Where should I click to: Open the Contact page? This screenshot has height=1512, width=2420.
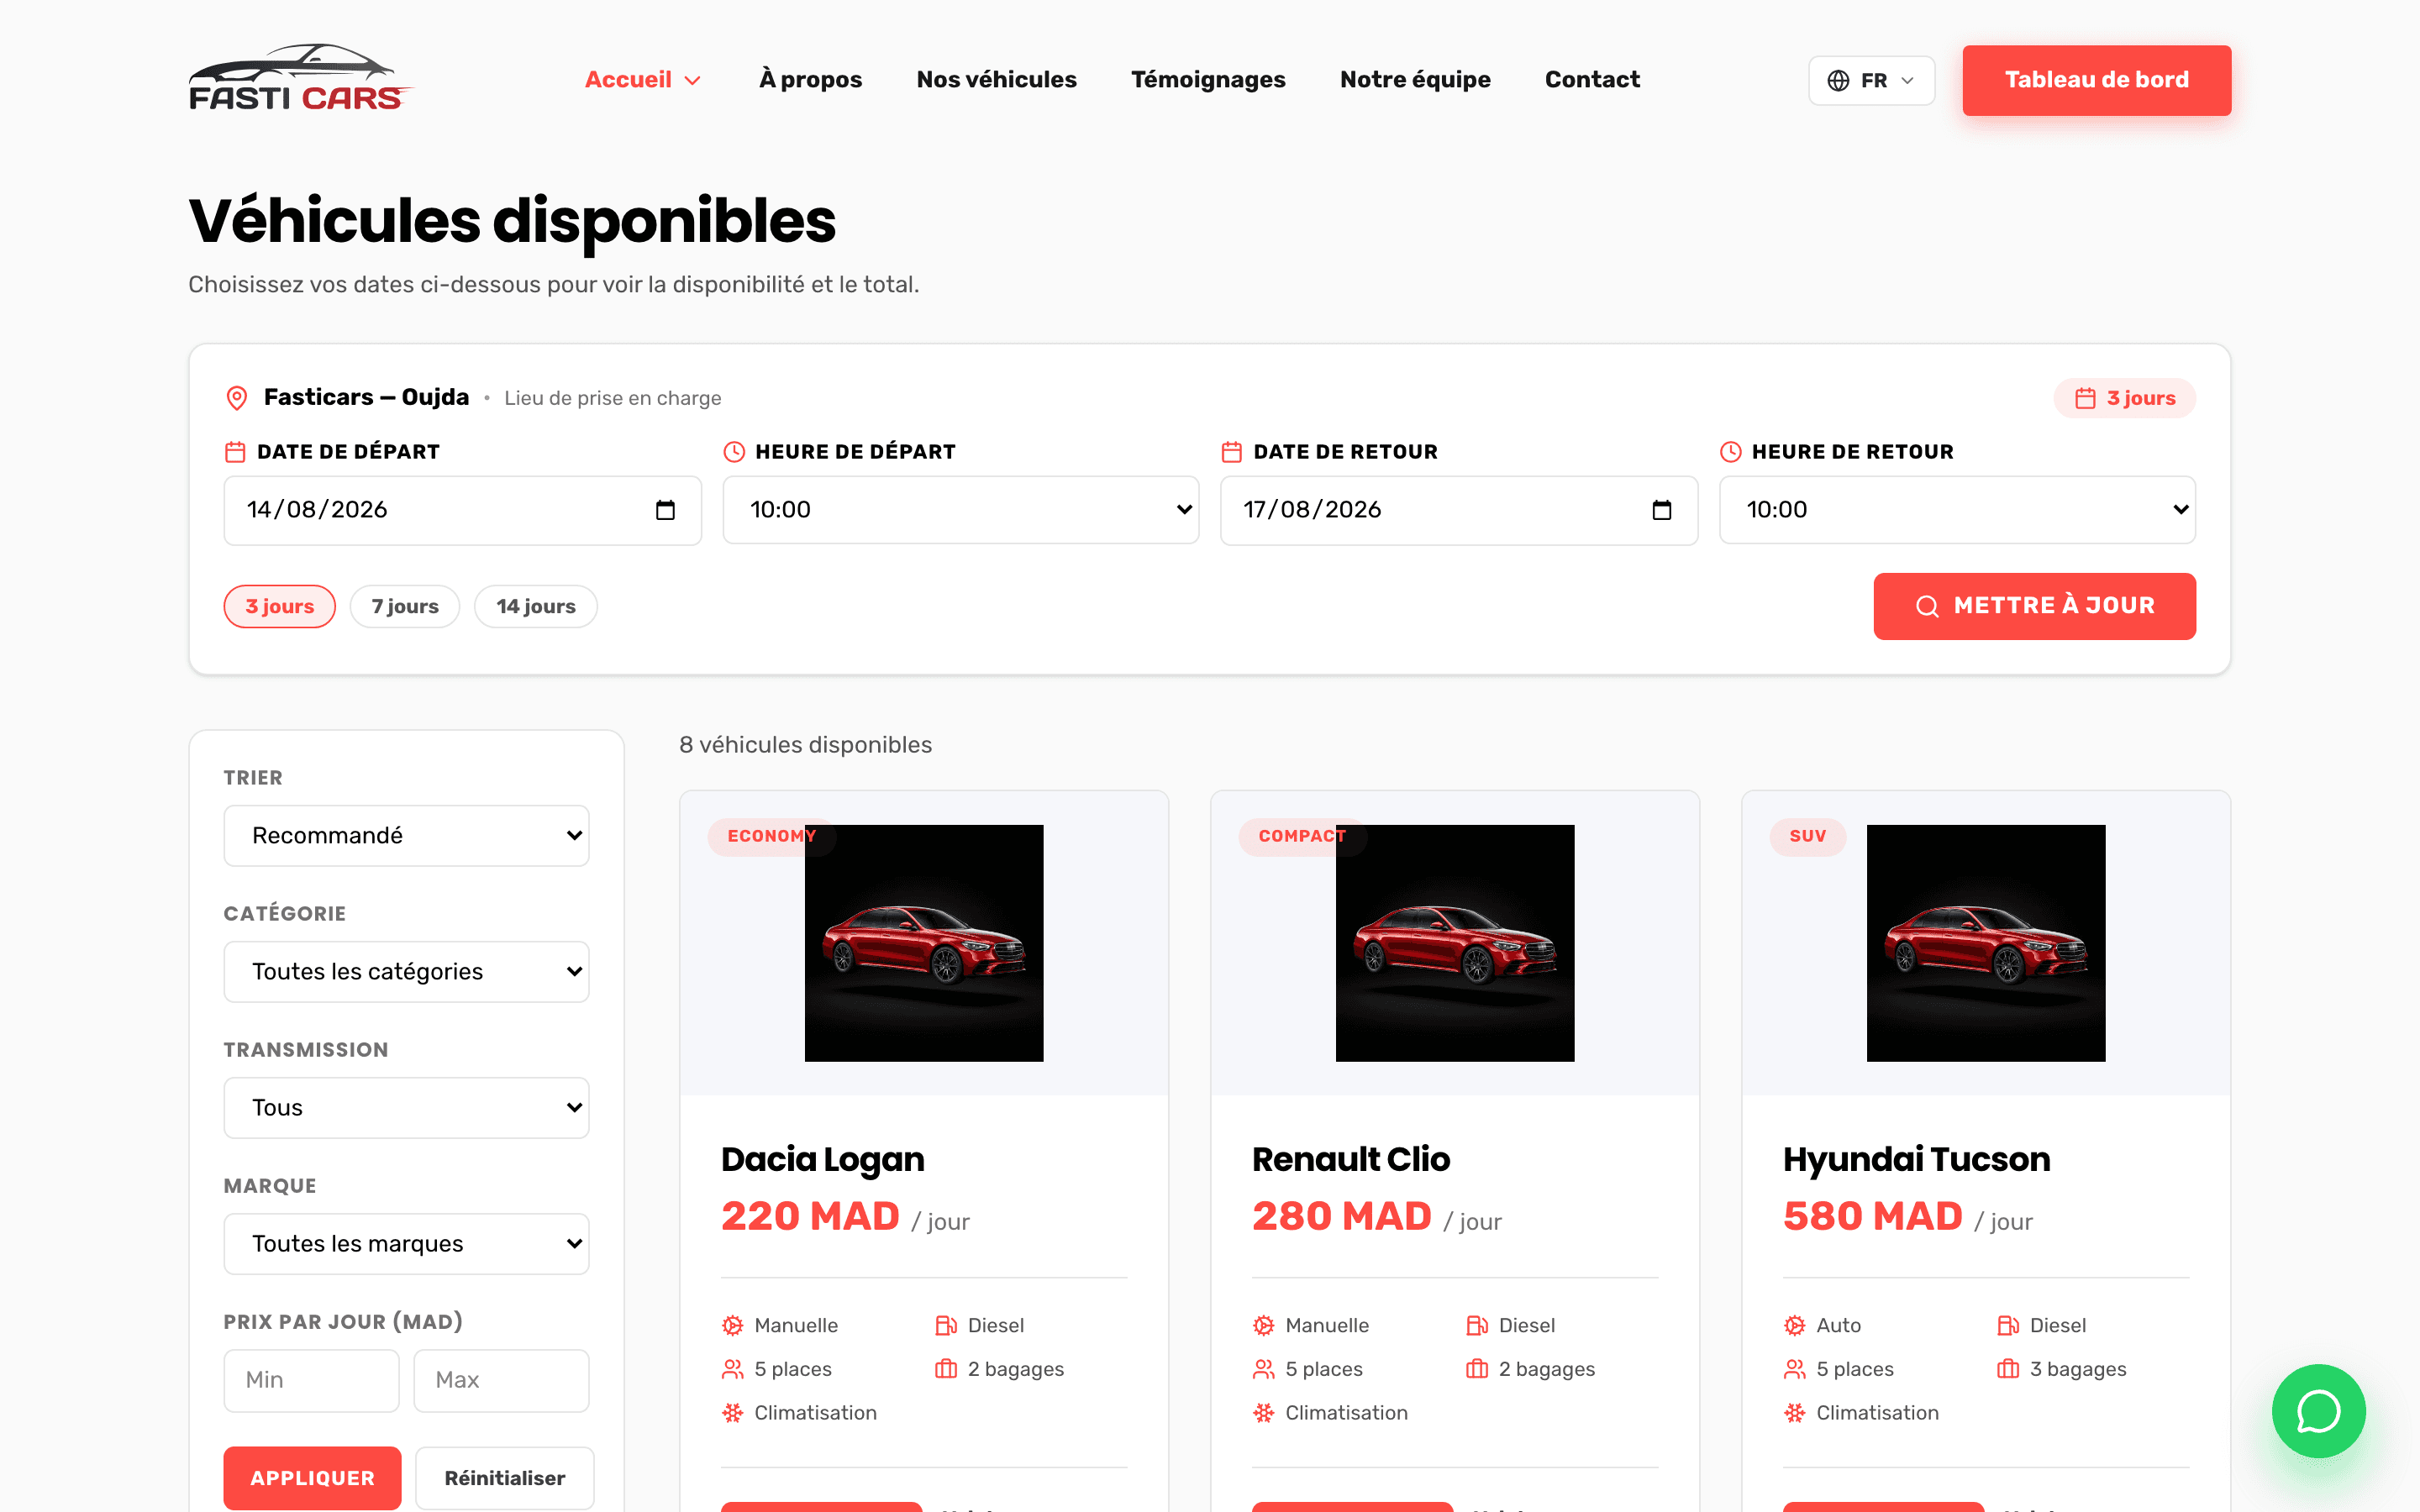coord(1592,80)
